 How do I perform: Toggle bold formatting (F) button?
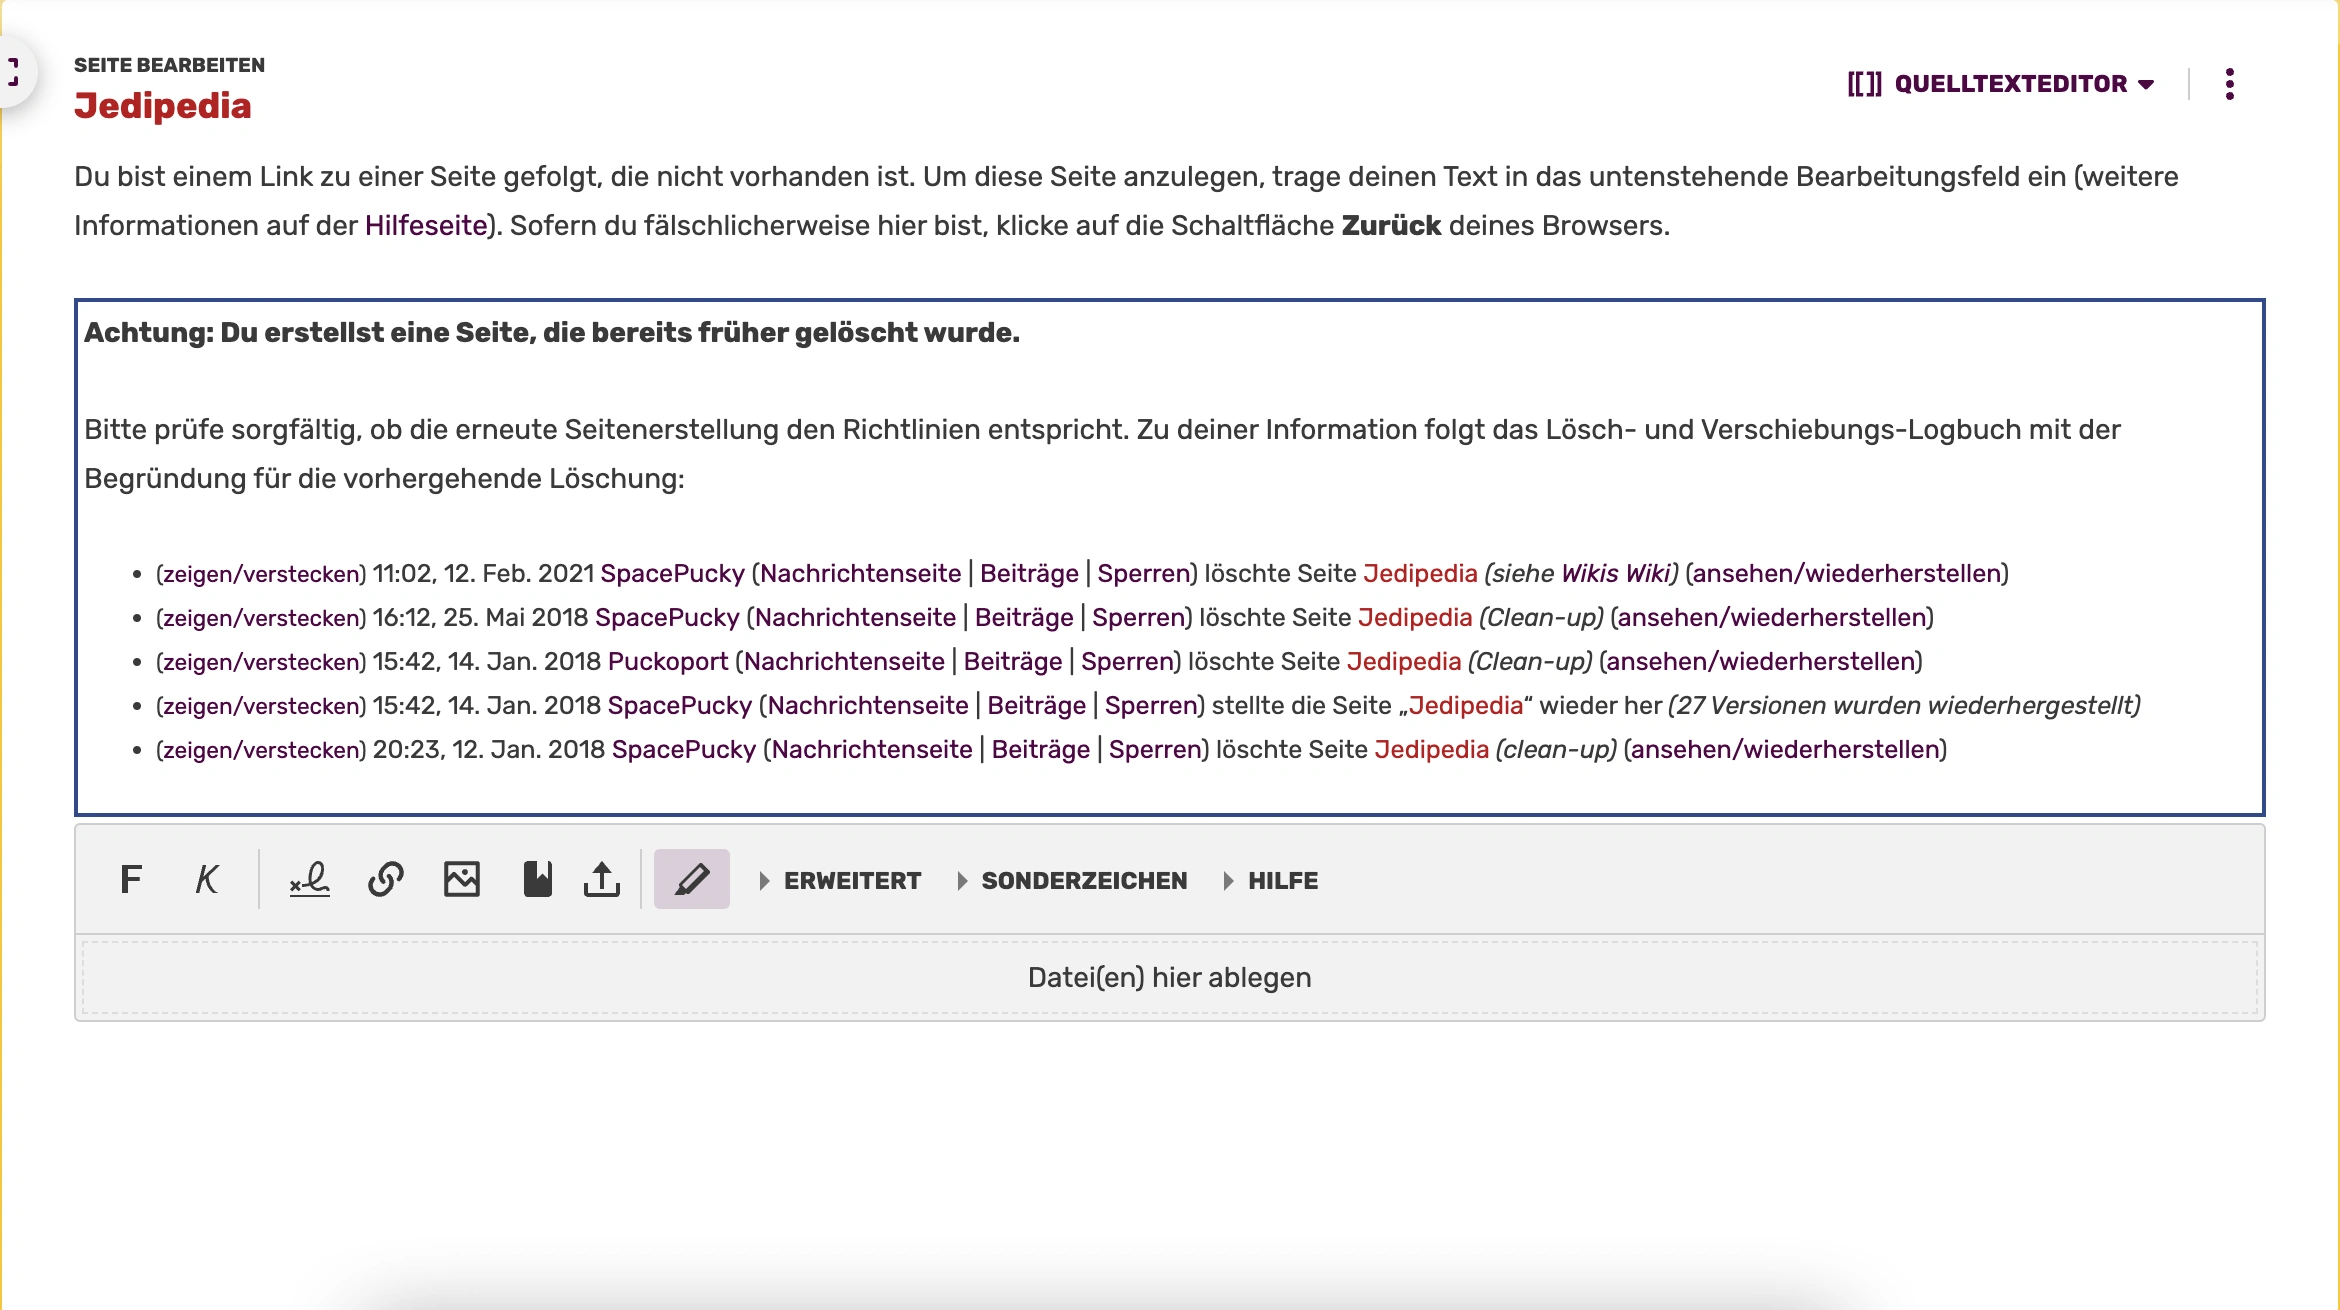coord(131,880)
